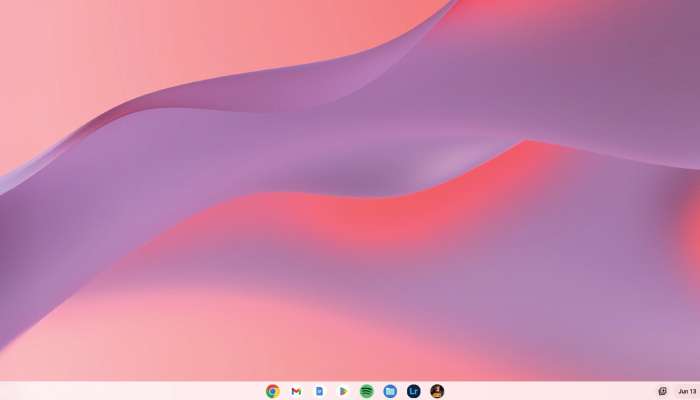
Task: Open the Tote holding space icon
Action: [662, 391]
